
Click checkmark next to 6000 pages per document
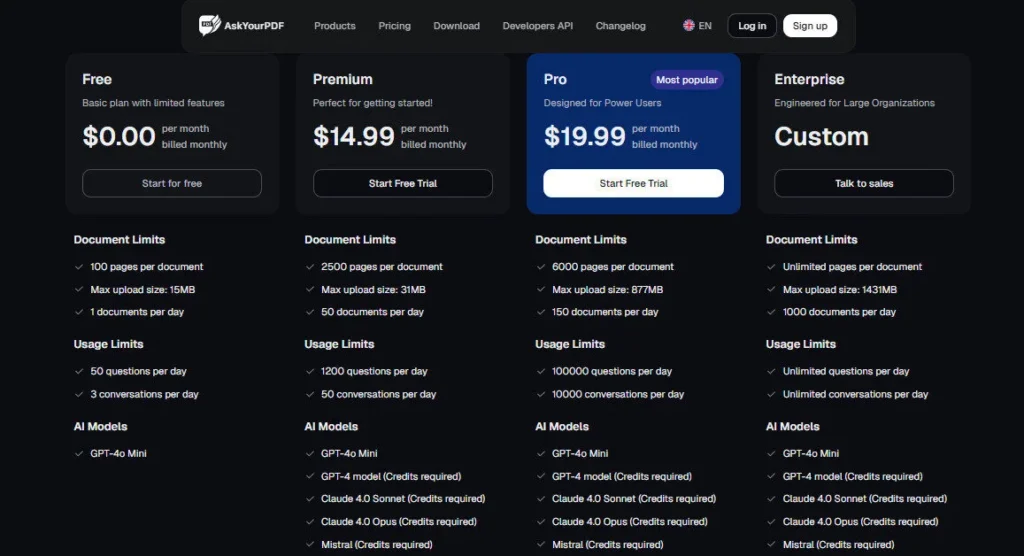coord(541,267)
